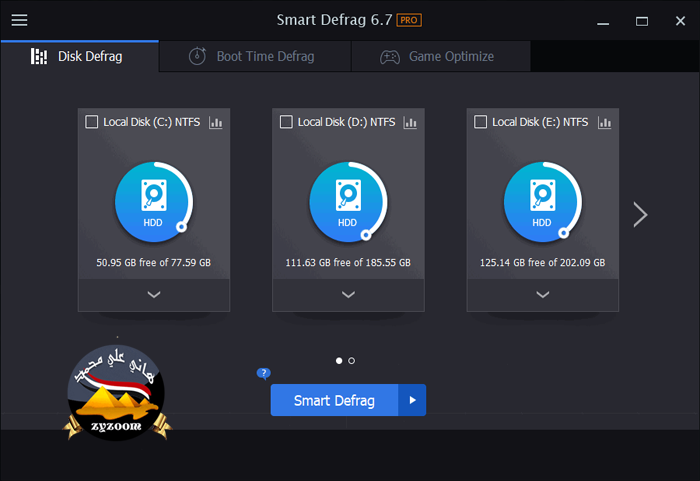Click '125.14 GB free of 202.09 GB' text
Viewport: 700px width, 481px height.
coord(542,263)
